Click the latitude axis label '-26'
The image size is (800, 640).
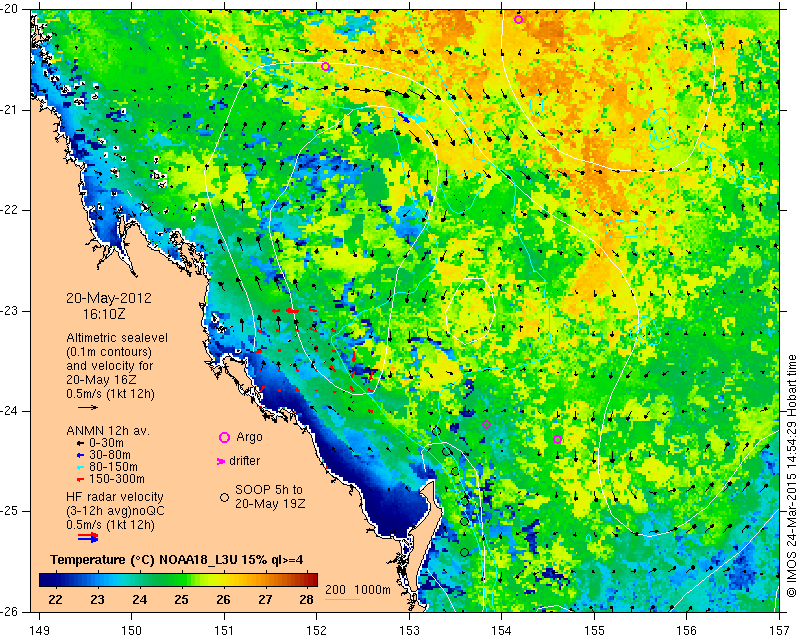[10, 612]
